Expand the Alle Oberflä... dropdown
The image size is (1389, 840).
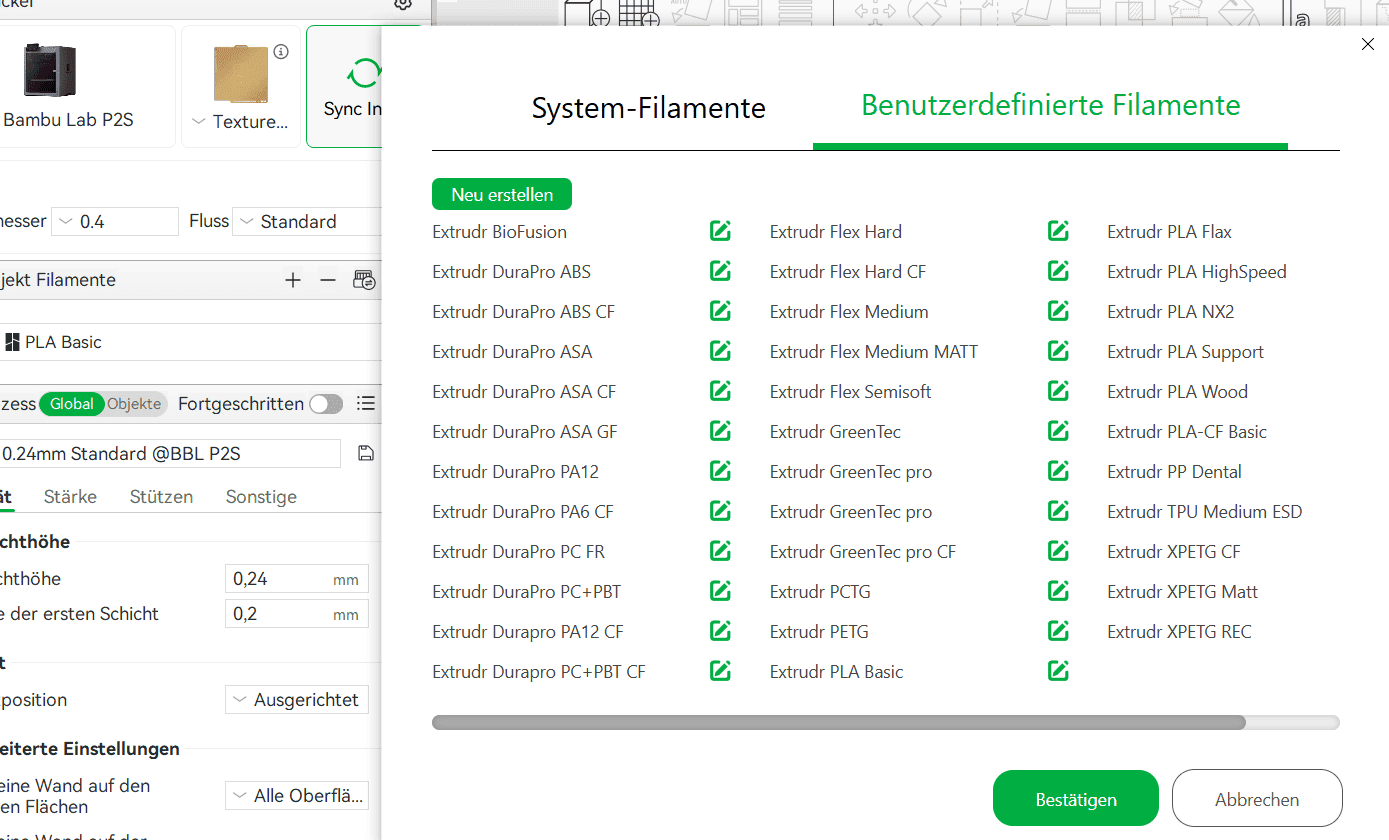[x=297, y=796]
